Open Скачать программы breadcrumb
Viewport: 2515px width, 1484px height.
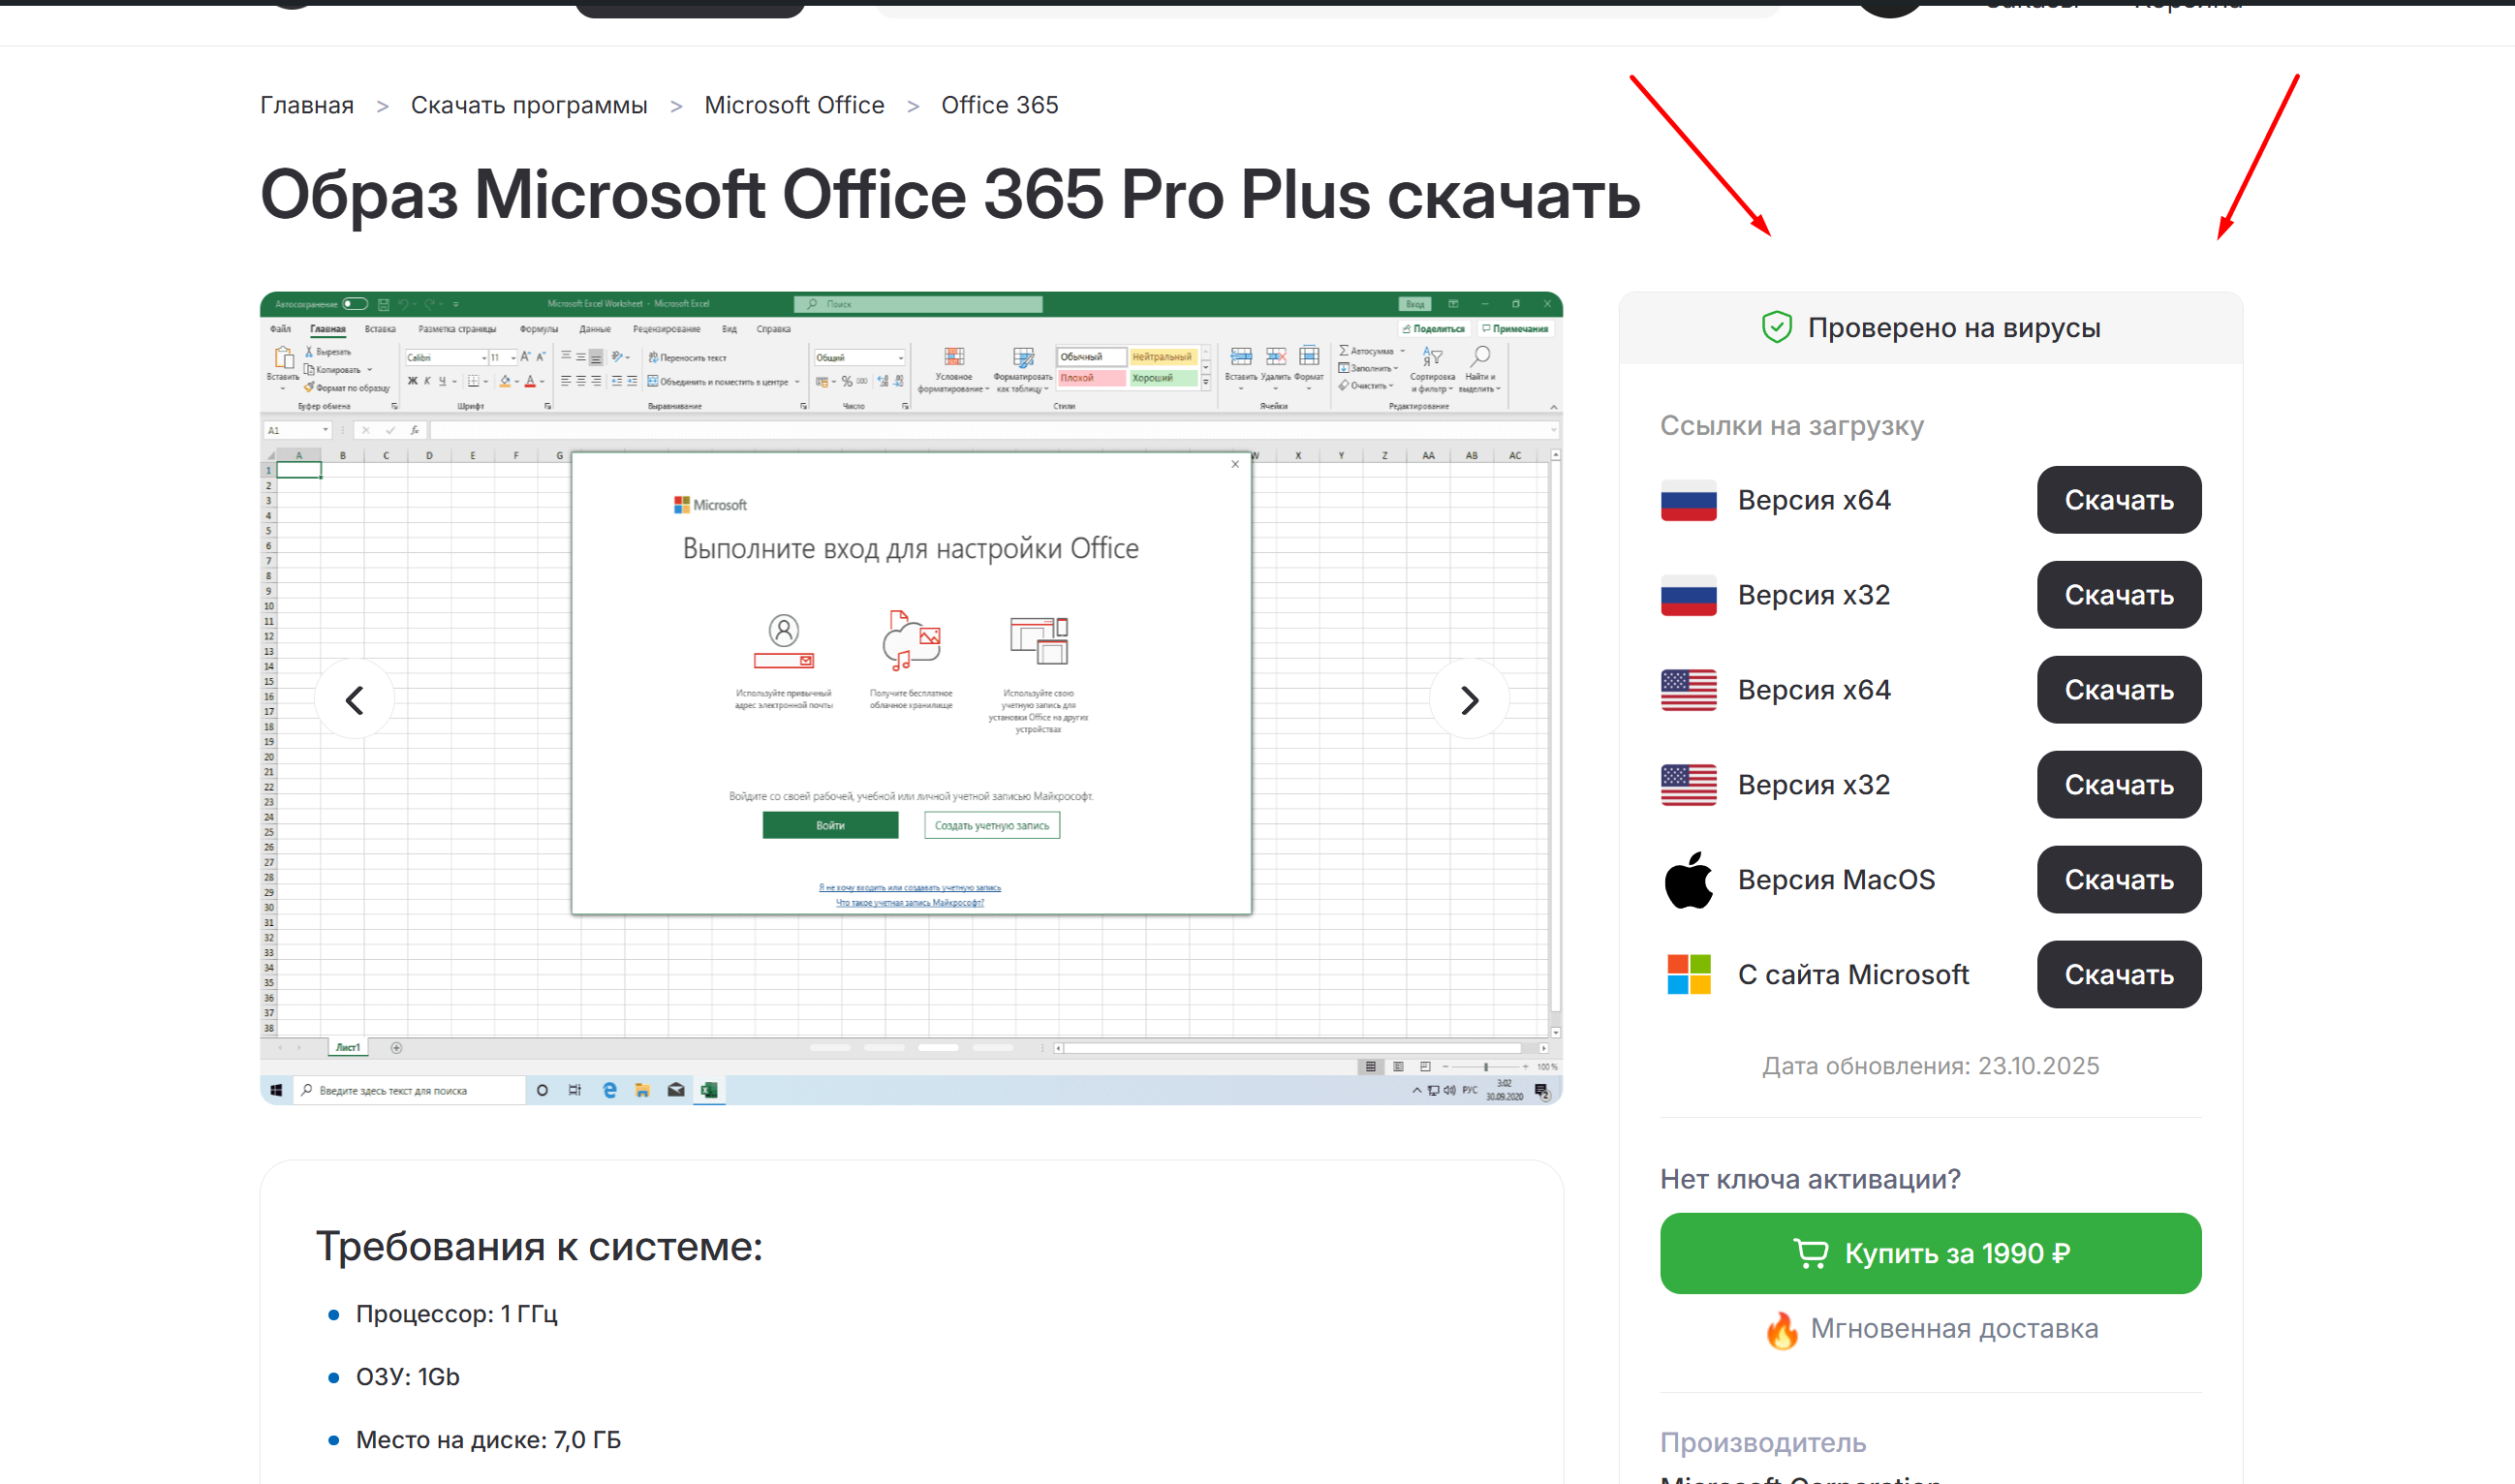[529, 105]
